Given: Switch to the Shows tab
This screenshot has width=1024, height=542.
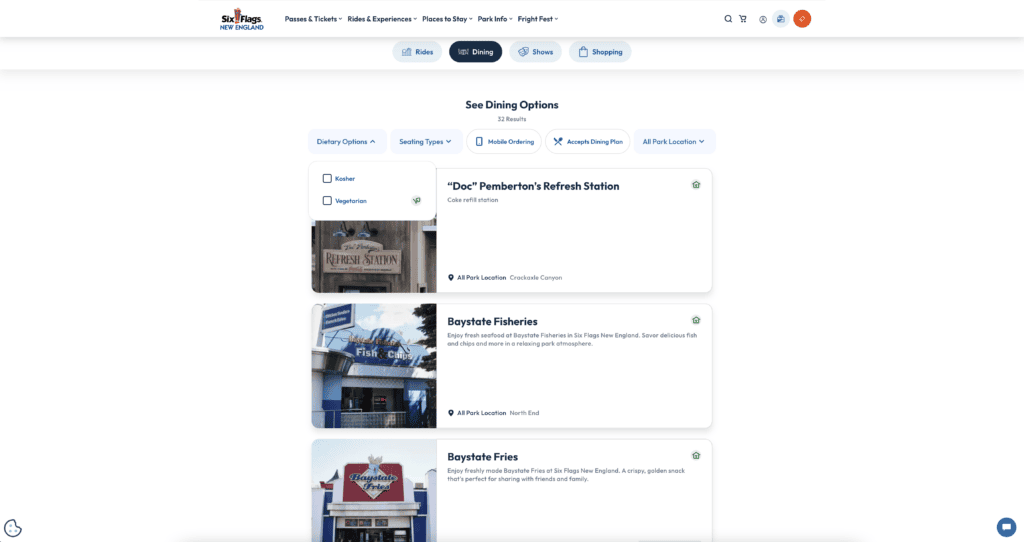Looking at the screenshot, I should tap(536, 52).
